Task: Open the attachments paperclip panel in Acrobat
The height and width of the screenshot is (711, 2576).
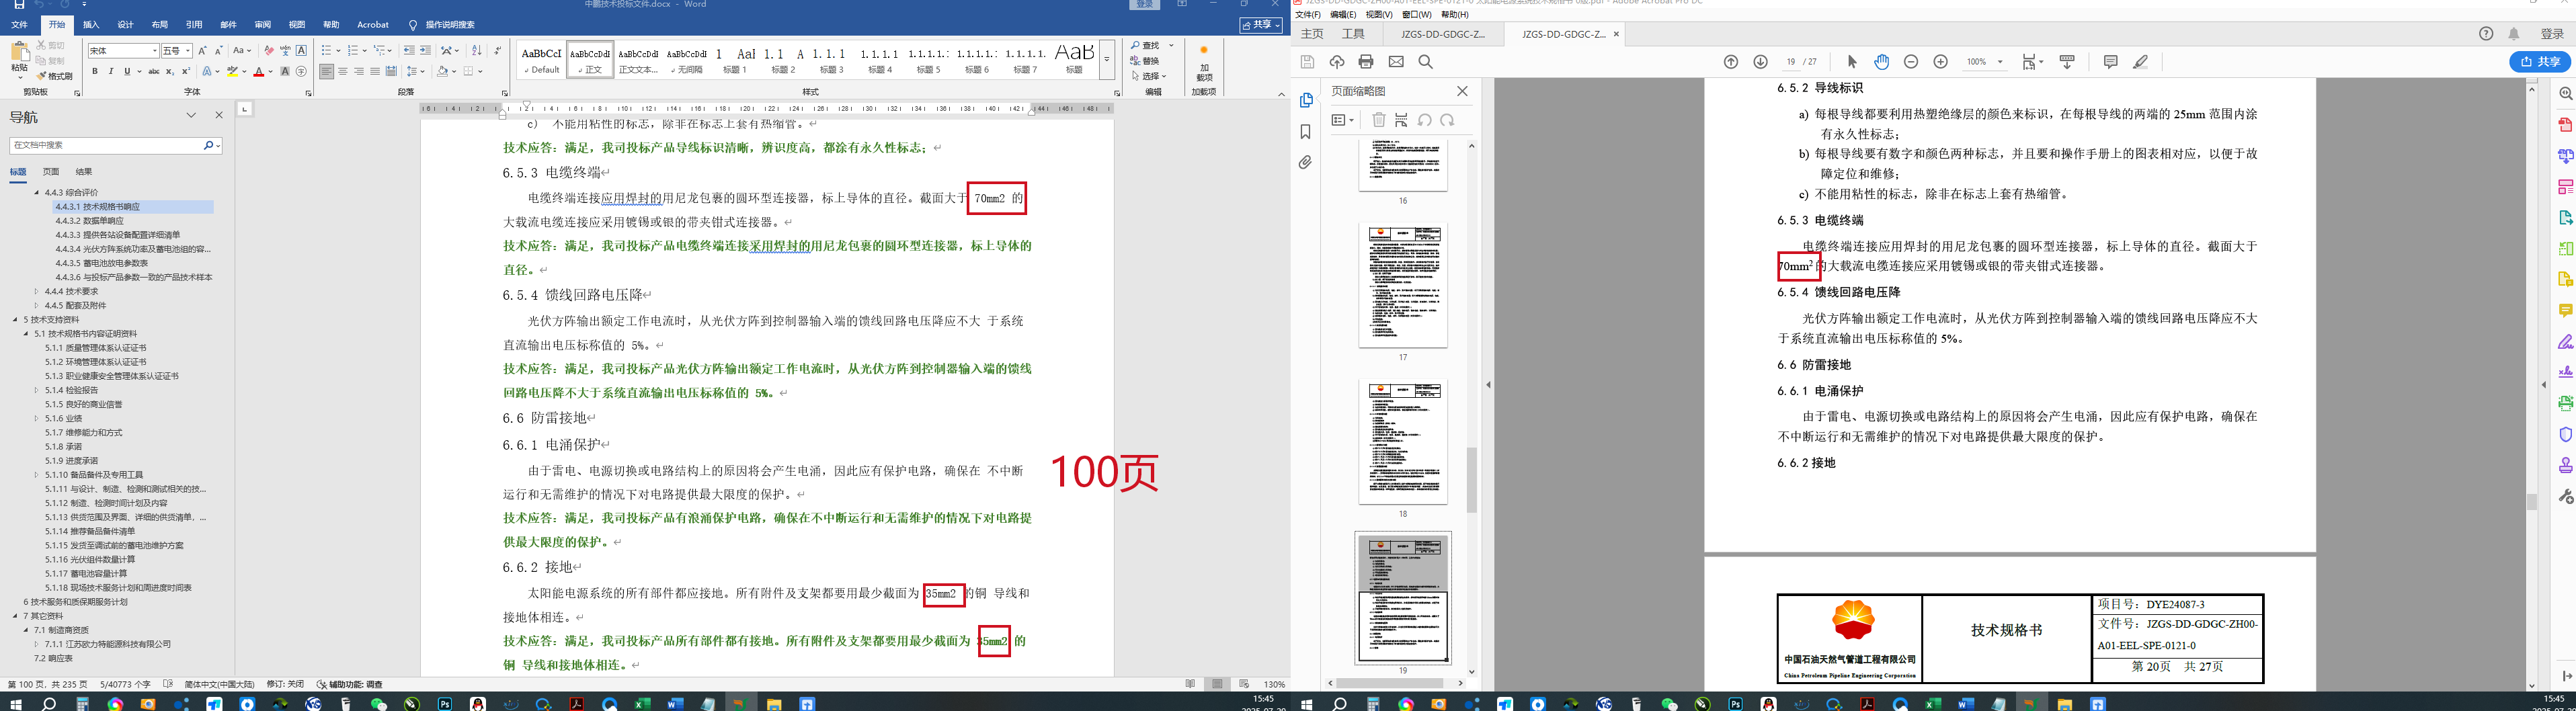Action: [x=1305, y=162]
